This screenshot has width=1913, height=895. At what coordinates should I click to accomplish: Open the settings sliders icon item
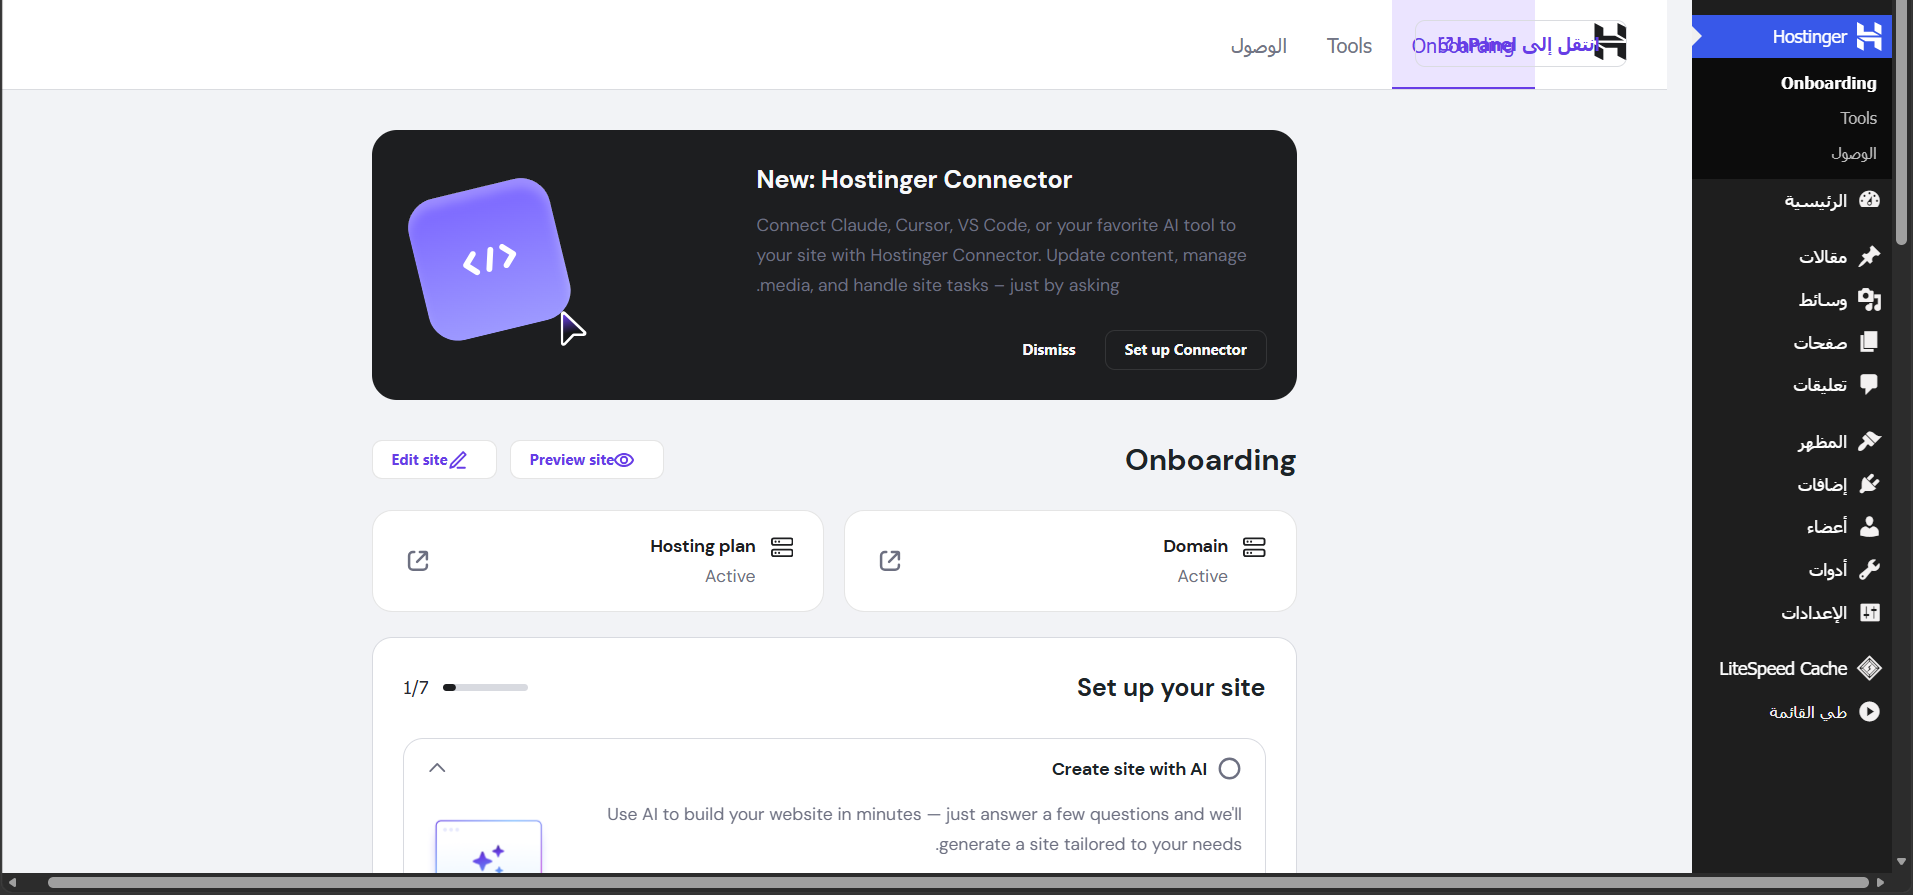(1869, 612)
